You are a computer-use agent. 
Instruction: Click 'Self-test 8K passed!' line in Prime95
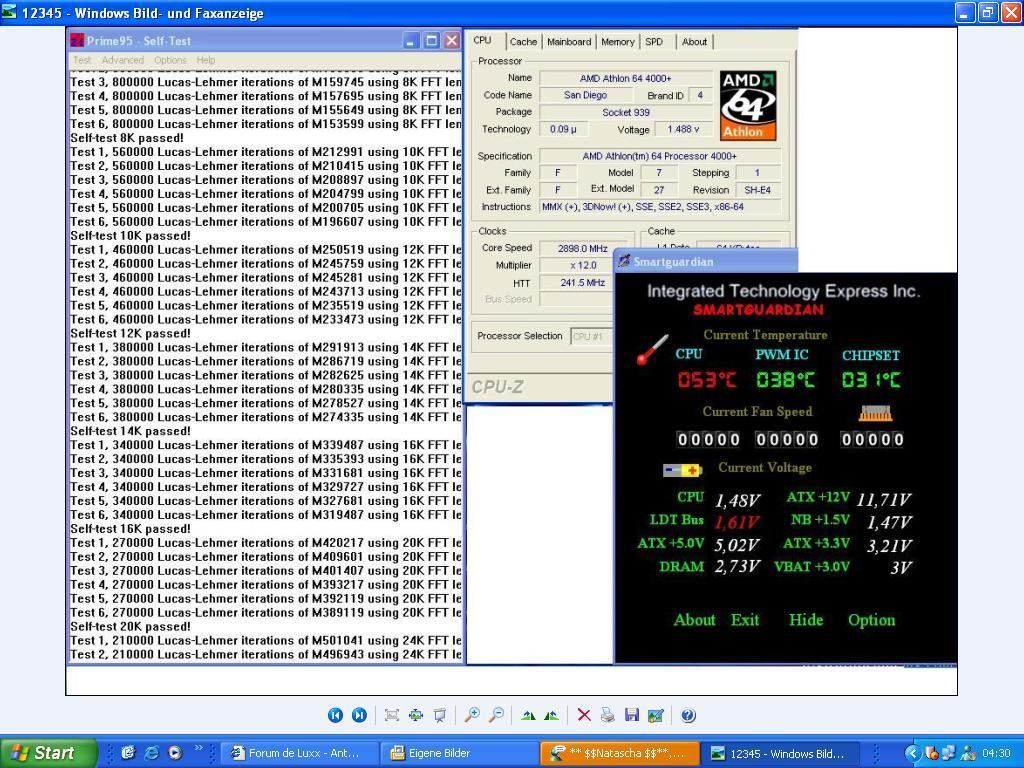[x=127, y=138]
